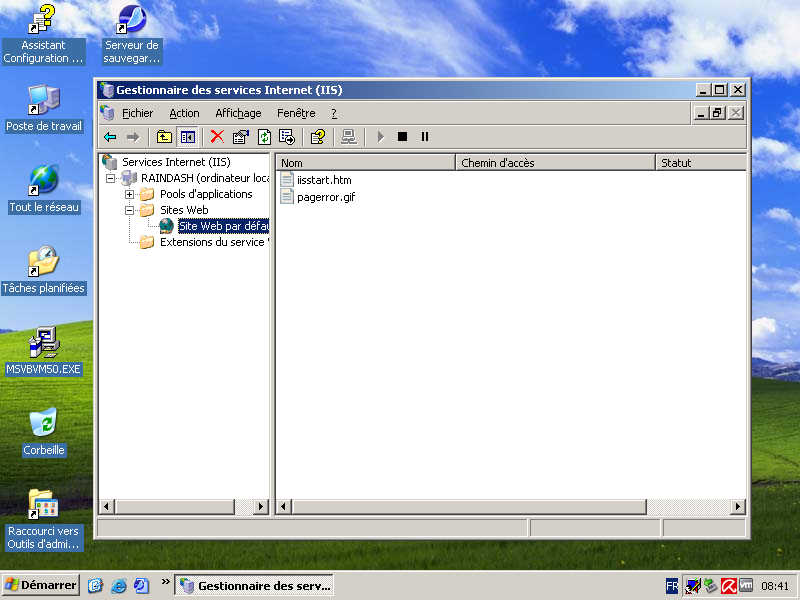Collapse the Sites Web node
The width and height of the screenshot is (800, 600).
129,209
